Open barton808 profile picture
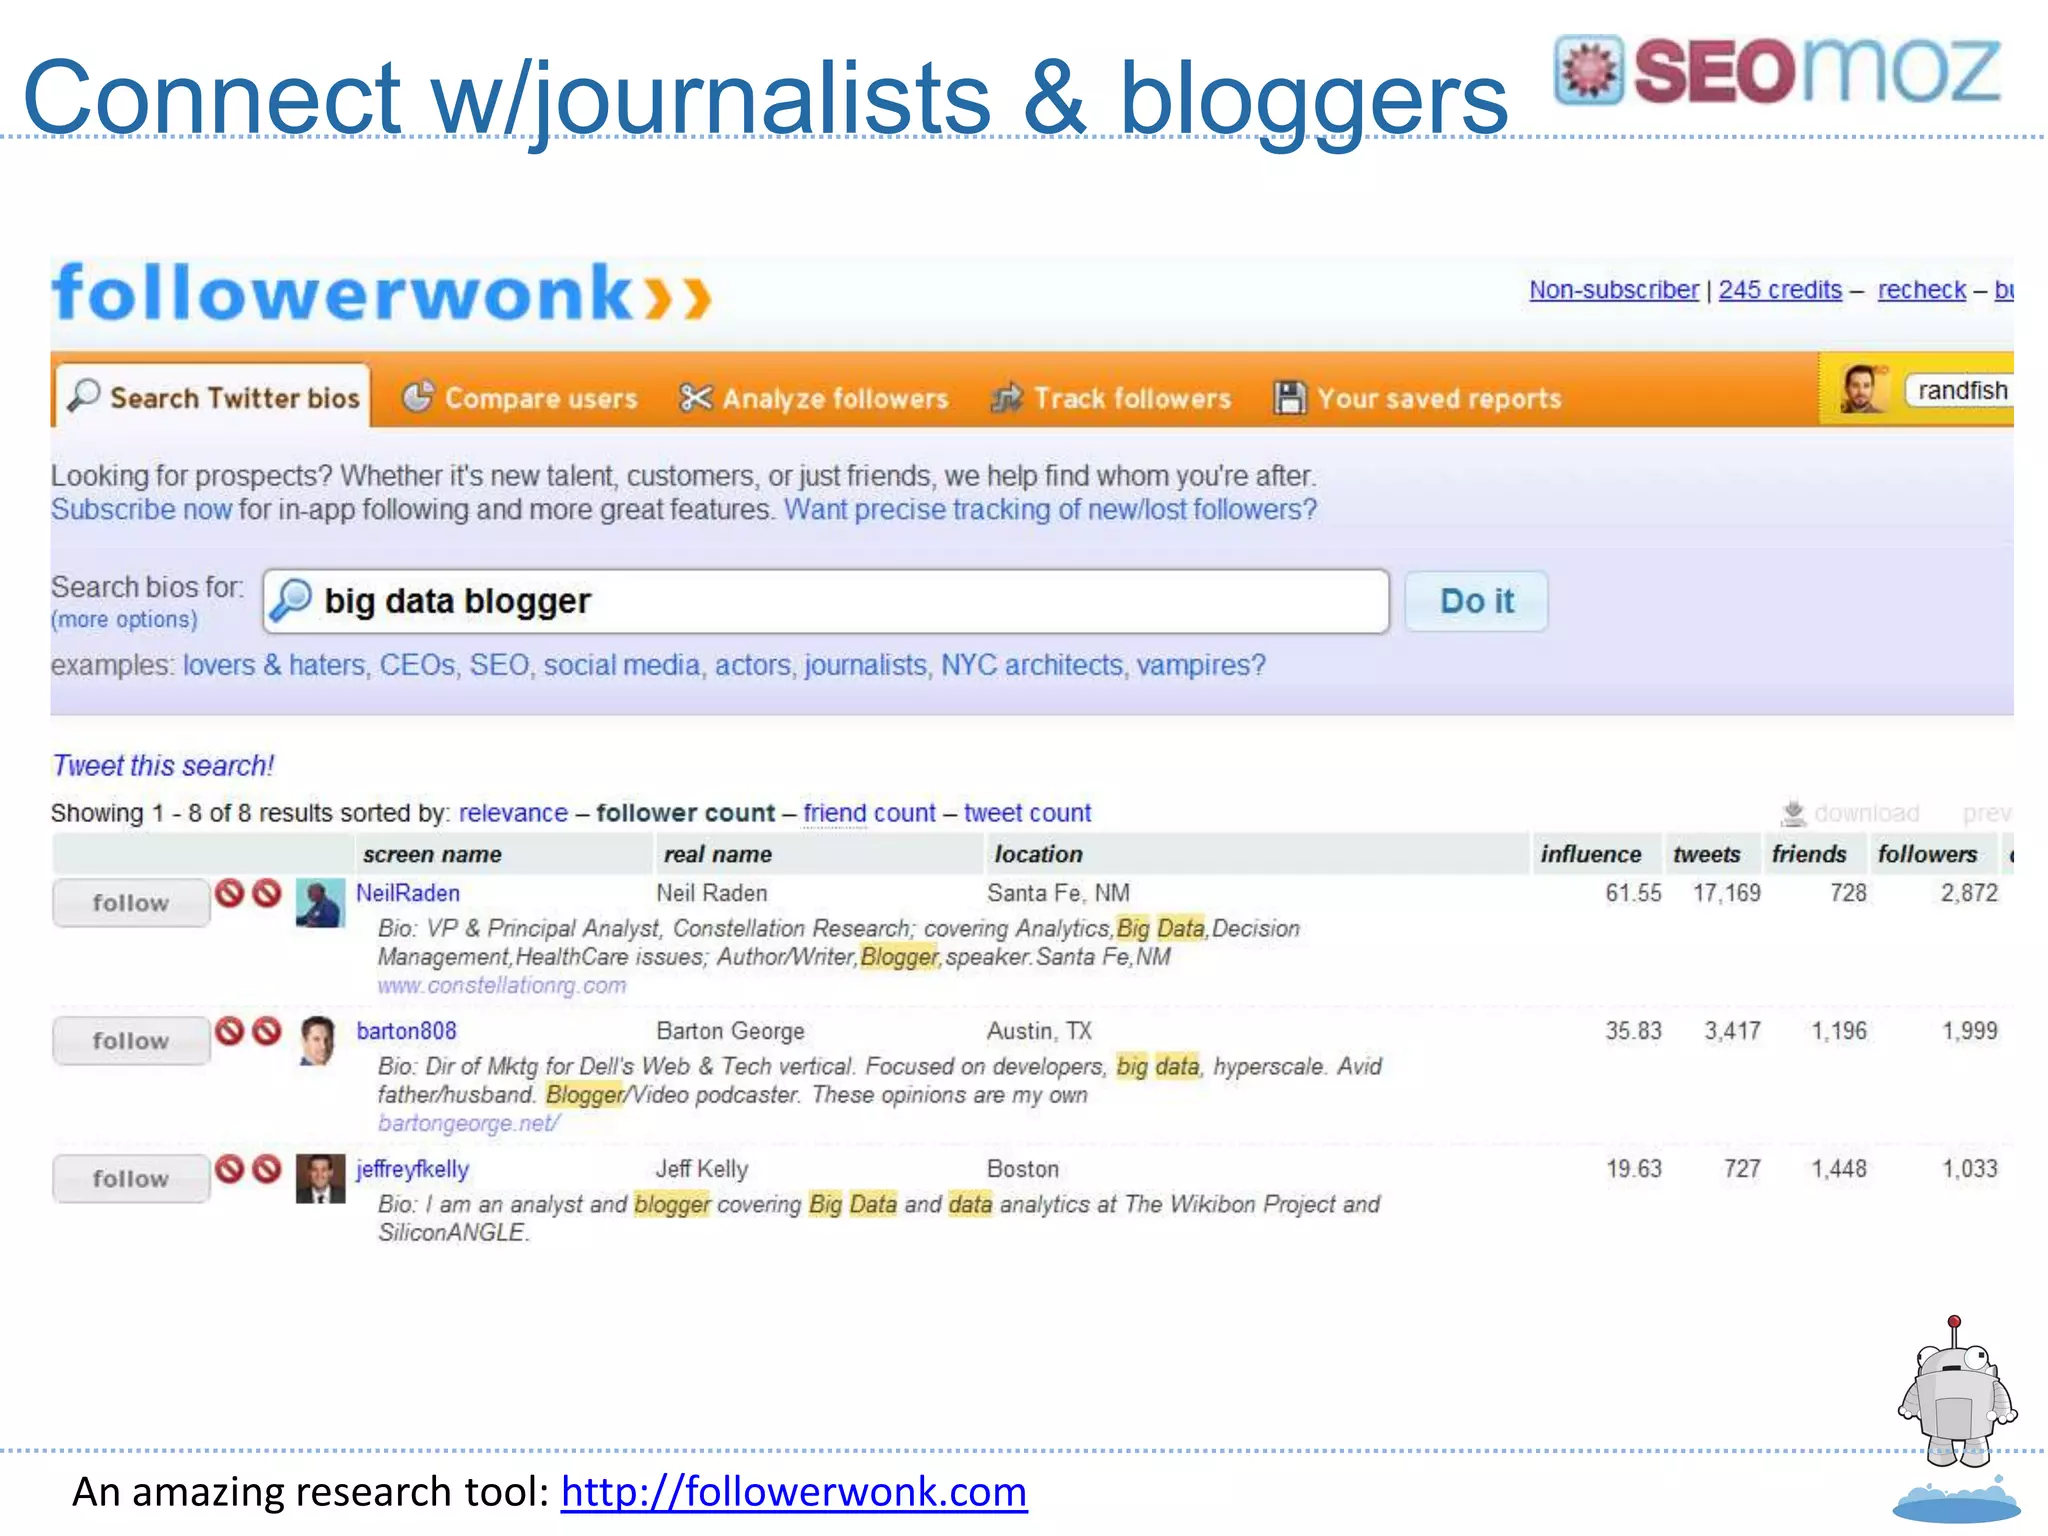2048x1536 pixels. [319, 1041]
